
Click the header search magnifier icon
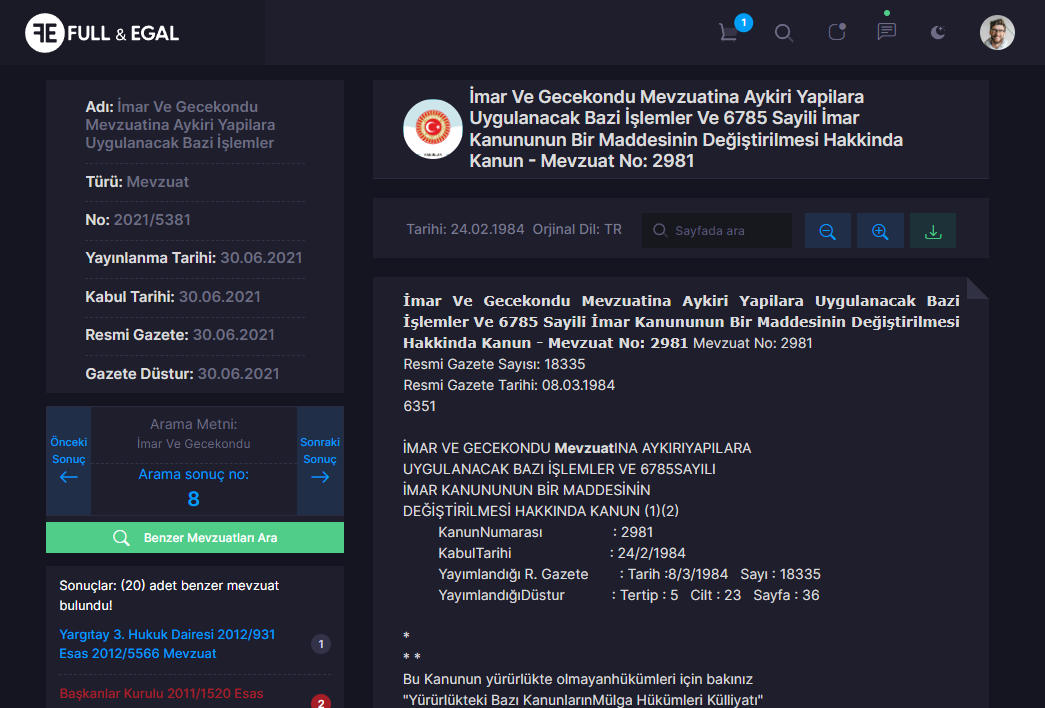tap(784, 33)
